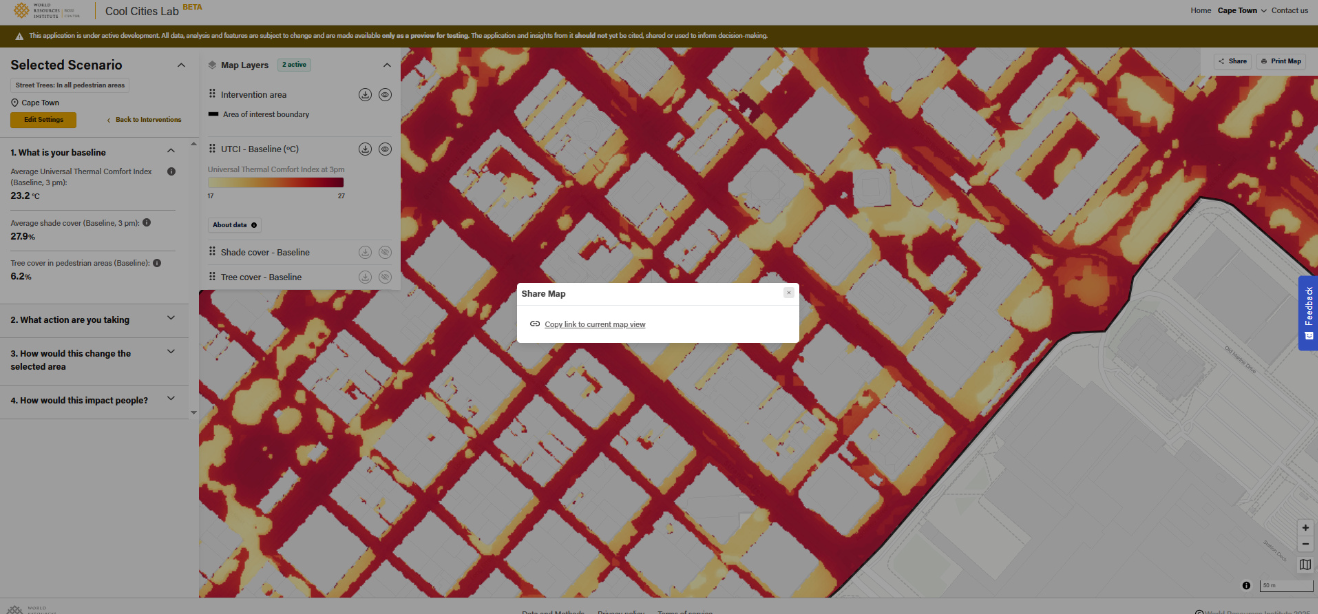Hide the UTCI - Baseline layer

click(x=385, y=149)
